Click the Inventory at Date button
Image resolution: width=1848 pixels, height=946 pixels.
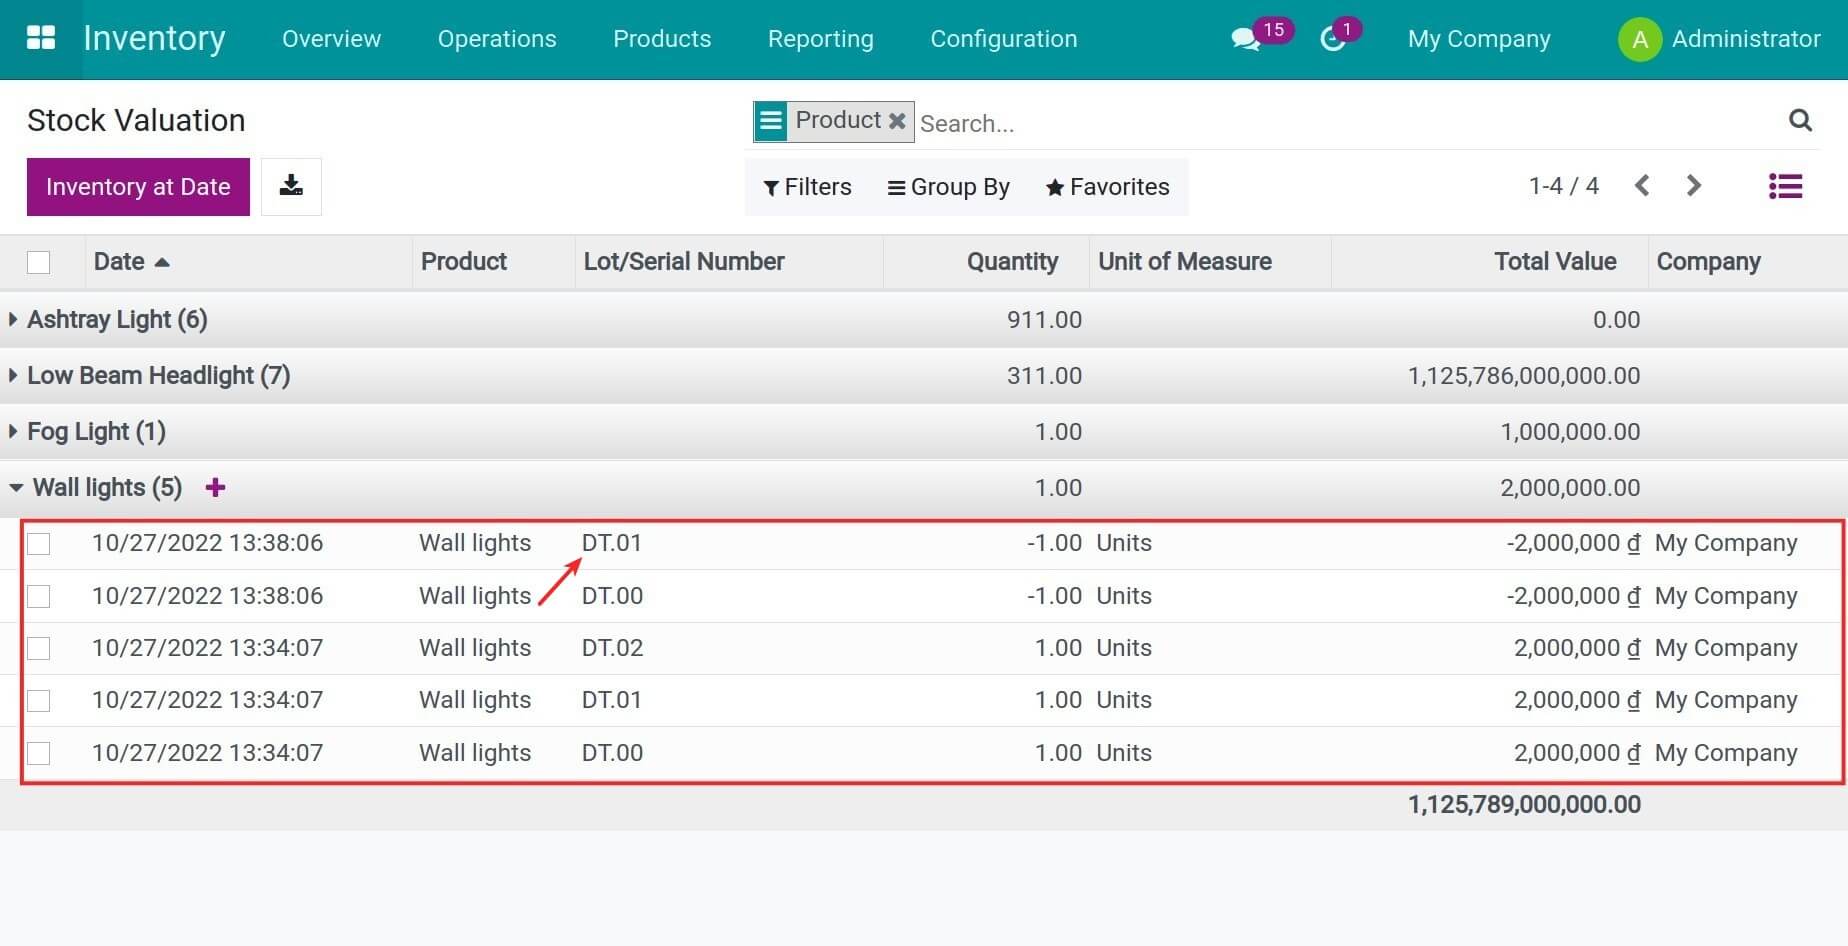click(138, 187)
